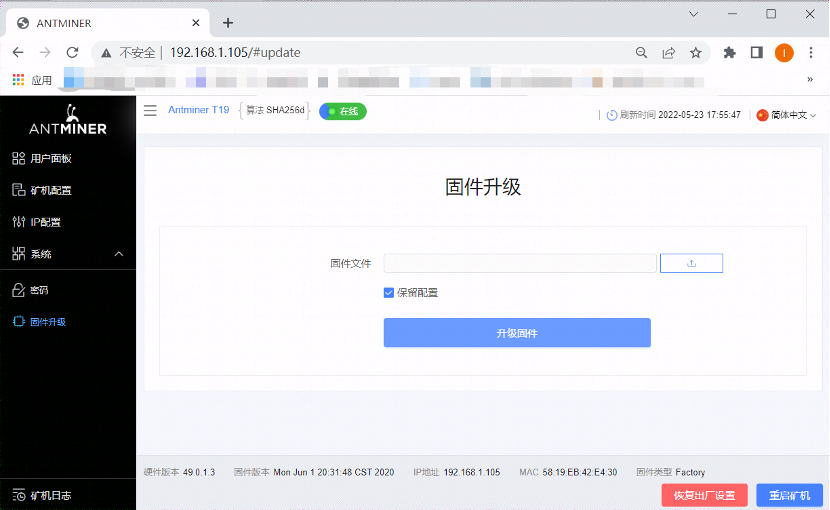Screen dimensions: 830x510
Task: Click the address bar URL 192.168.1.105/#update
Action: point(235,52)
